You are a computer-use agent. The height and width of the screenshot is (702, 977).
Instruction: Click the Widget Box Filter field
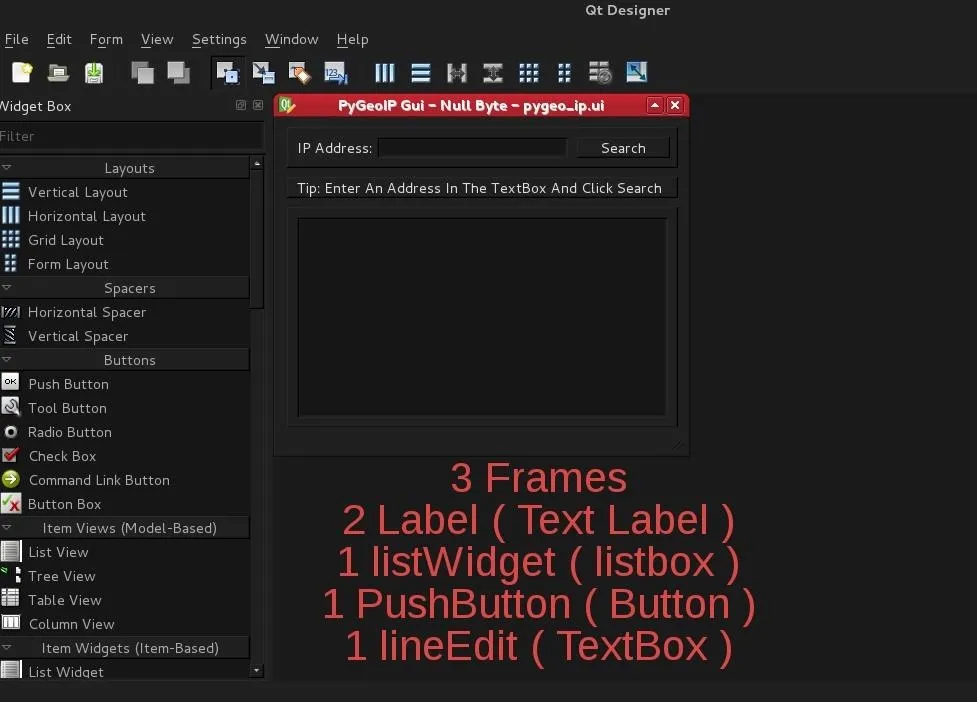[x=131, y=136]
